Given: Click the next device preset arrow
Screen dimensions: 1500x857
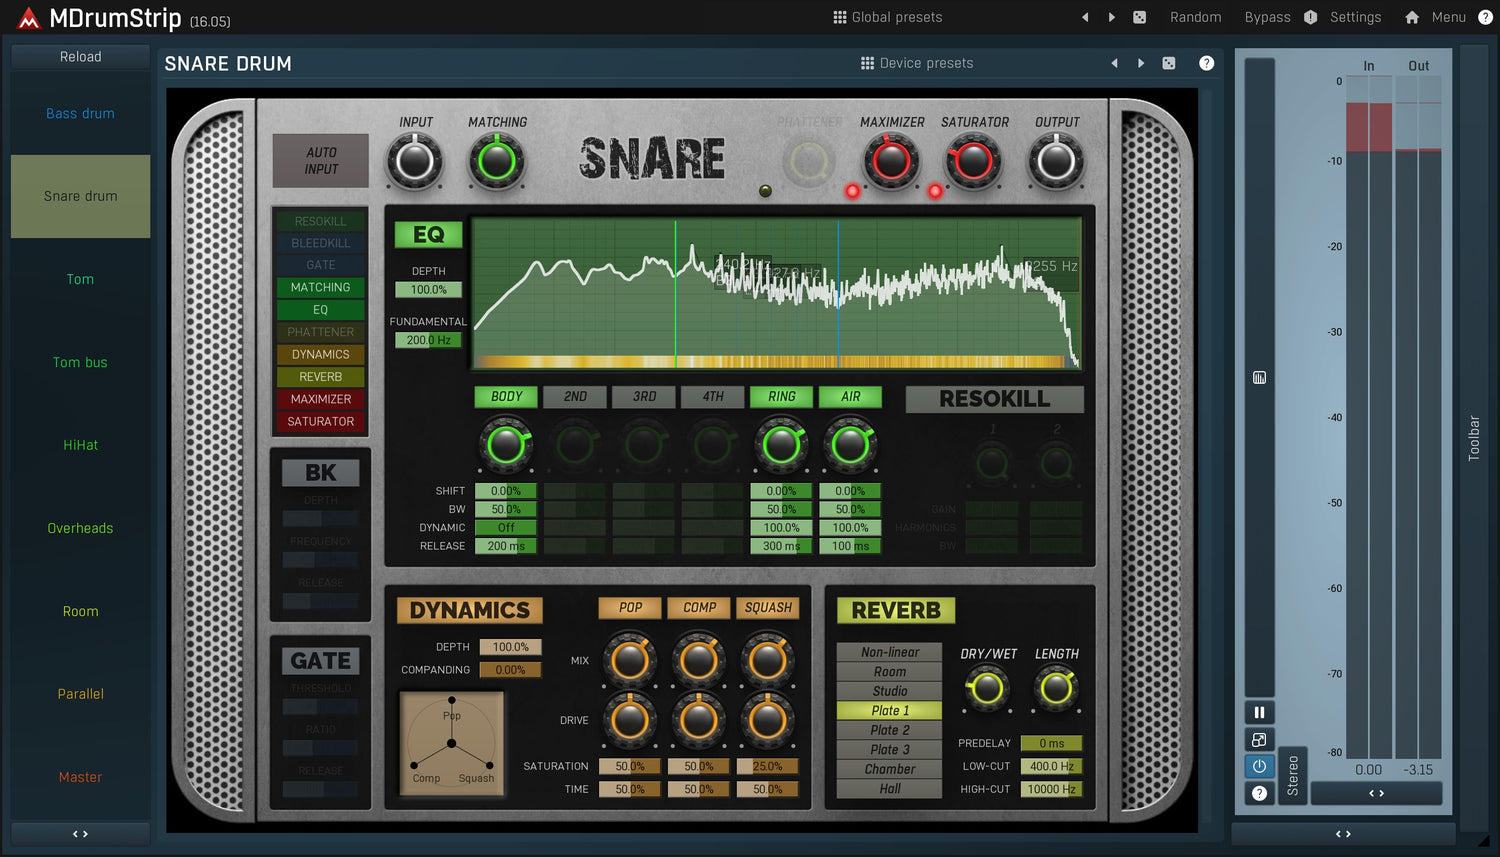Looking at the screenshot, I should [1141, 63].
